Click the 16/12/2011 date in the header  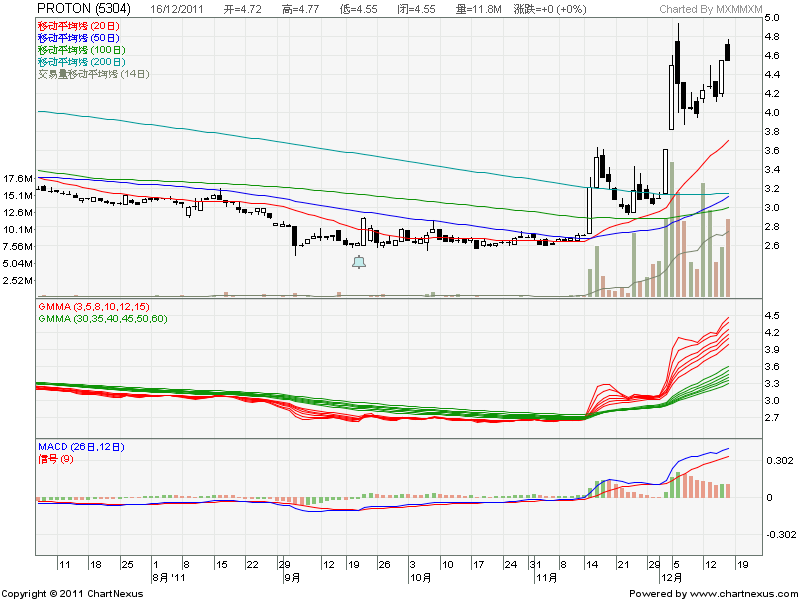pos(181,9)
